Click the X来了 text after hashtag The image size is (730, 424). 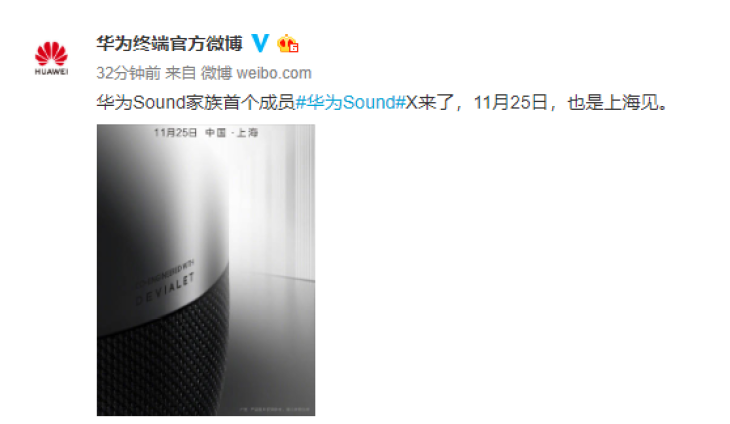(429, 102)
